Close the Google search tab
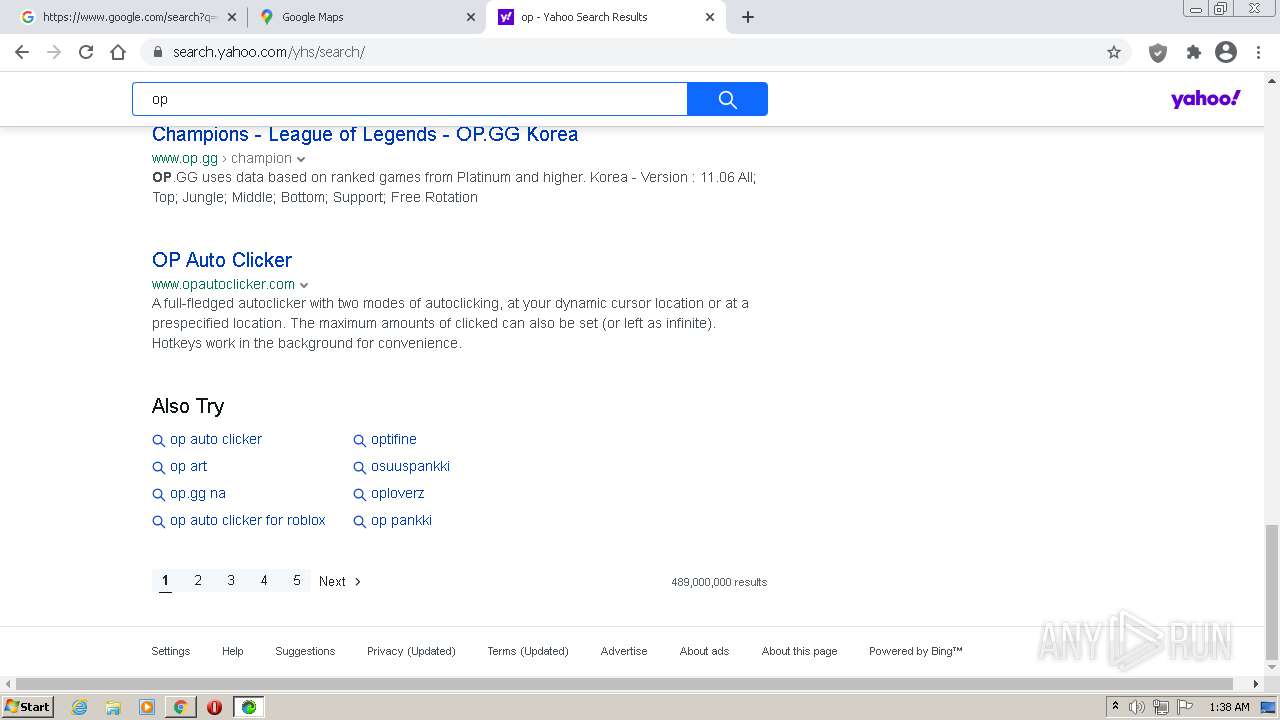 pos(232,17)
